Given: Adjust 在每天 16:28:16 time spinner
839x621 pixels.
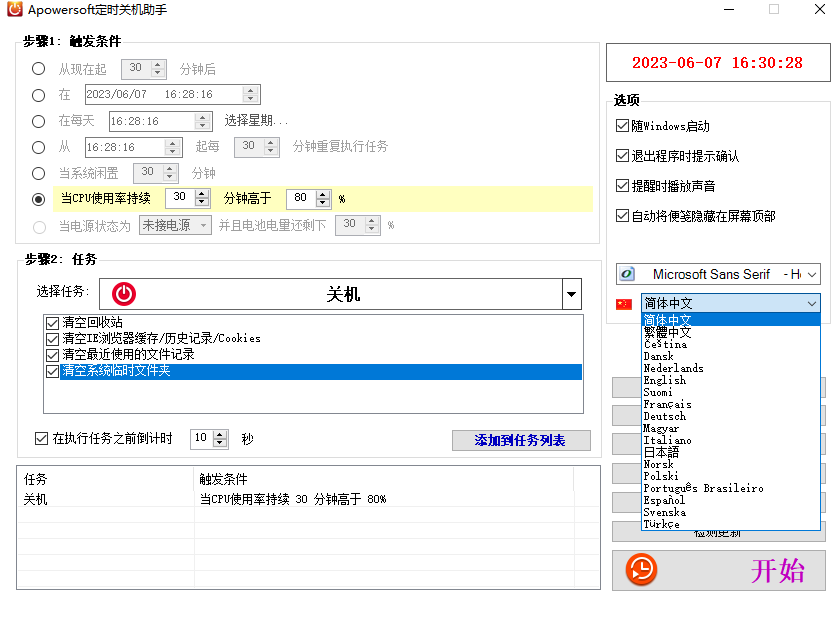Looking at the screenshot, I should click(202, 121).
